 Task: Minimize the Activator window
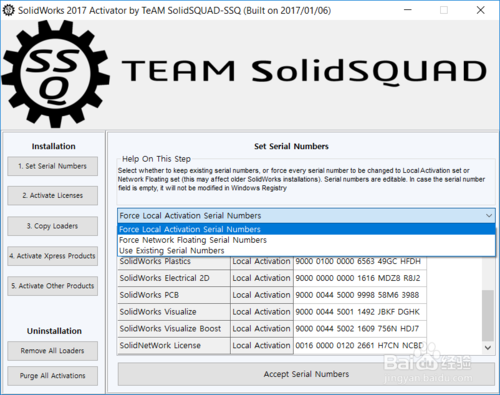408,10
